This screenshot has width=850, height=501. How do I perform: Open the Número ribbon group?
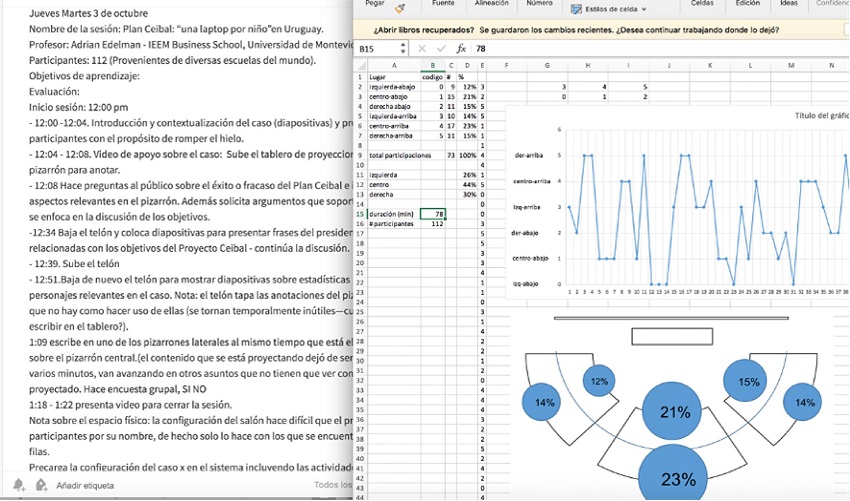pyautogui.click(x=539, y=3)
